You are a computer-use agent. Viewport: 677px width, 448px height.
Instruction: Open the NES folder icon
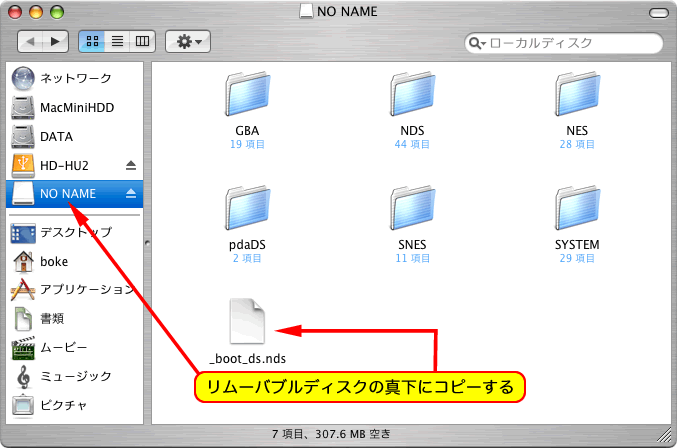577,94
